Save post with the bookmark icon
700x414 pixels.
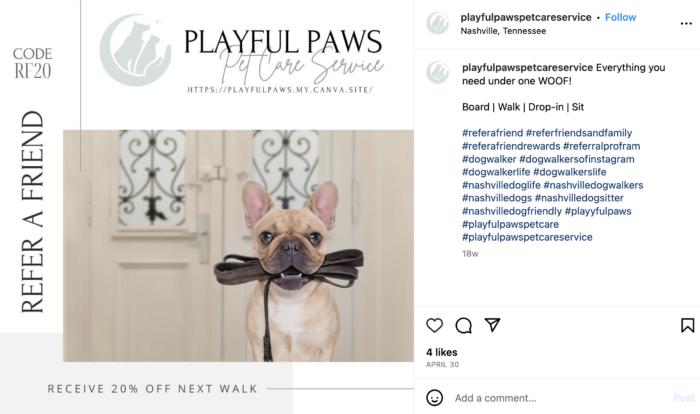[688, 325]
